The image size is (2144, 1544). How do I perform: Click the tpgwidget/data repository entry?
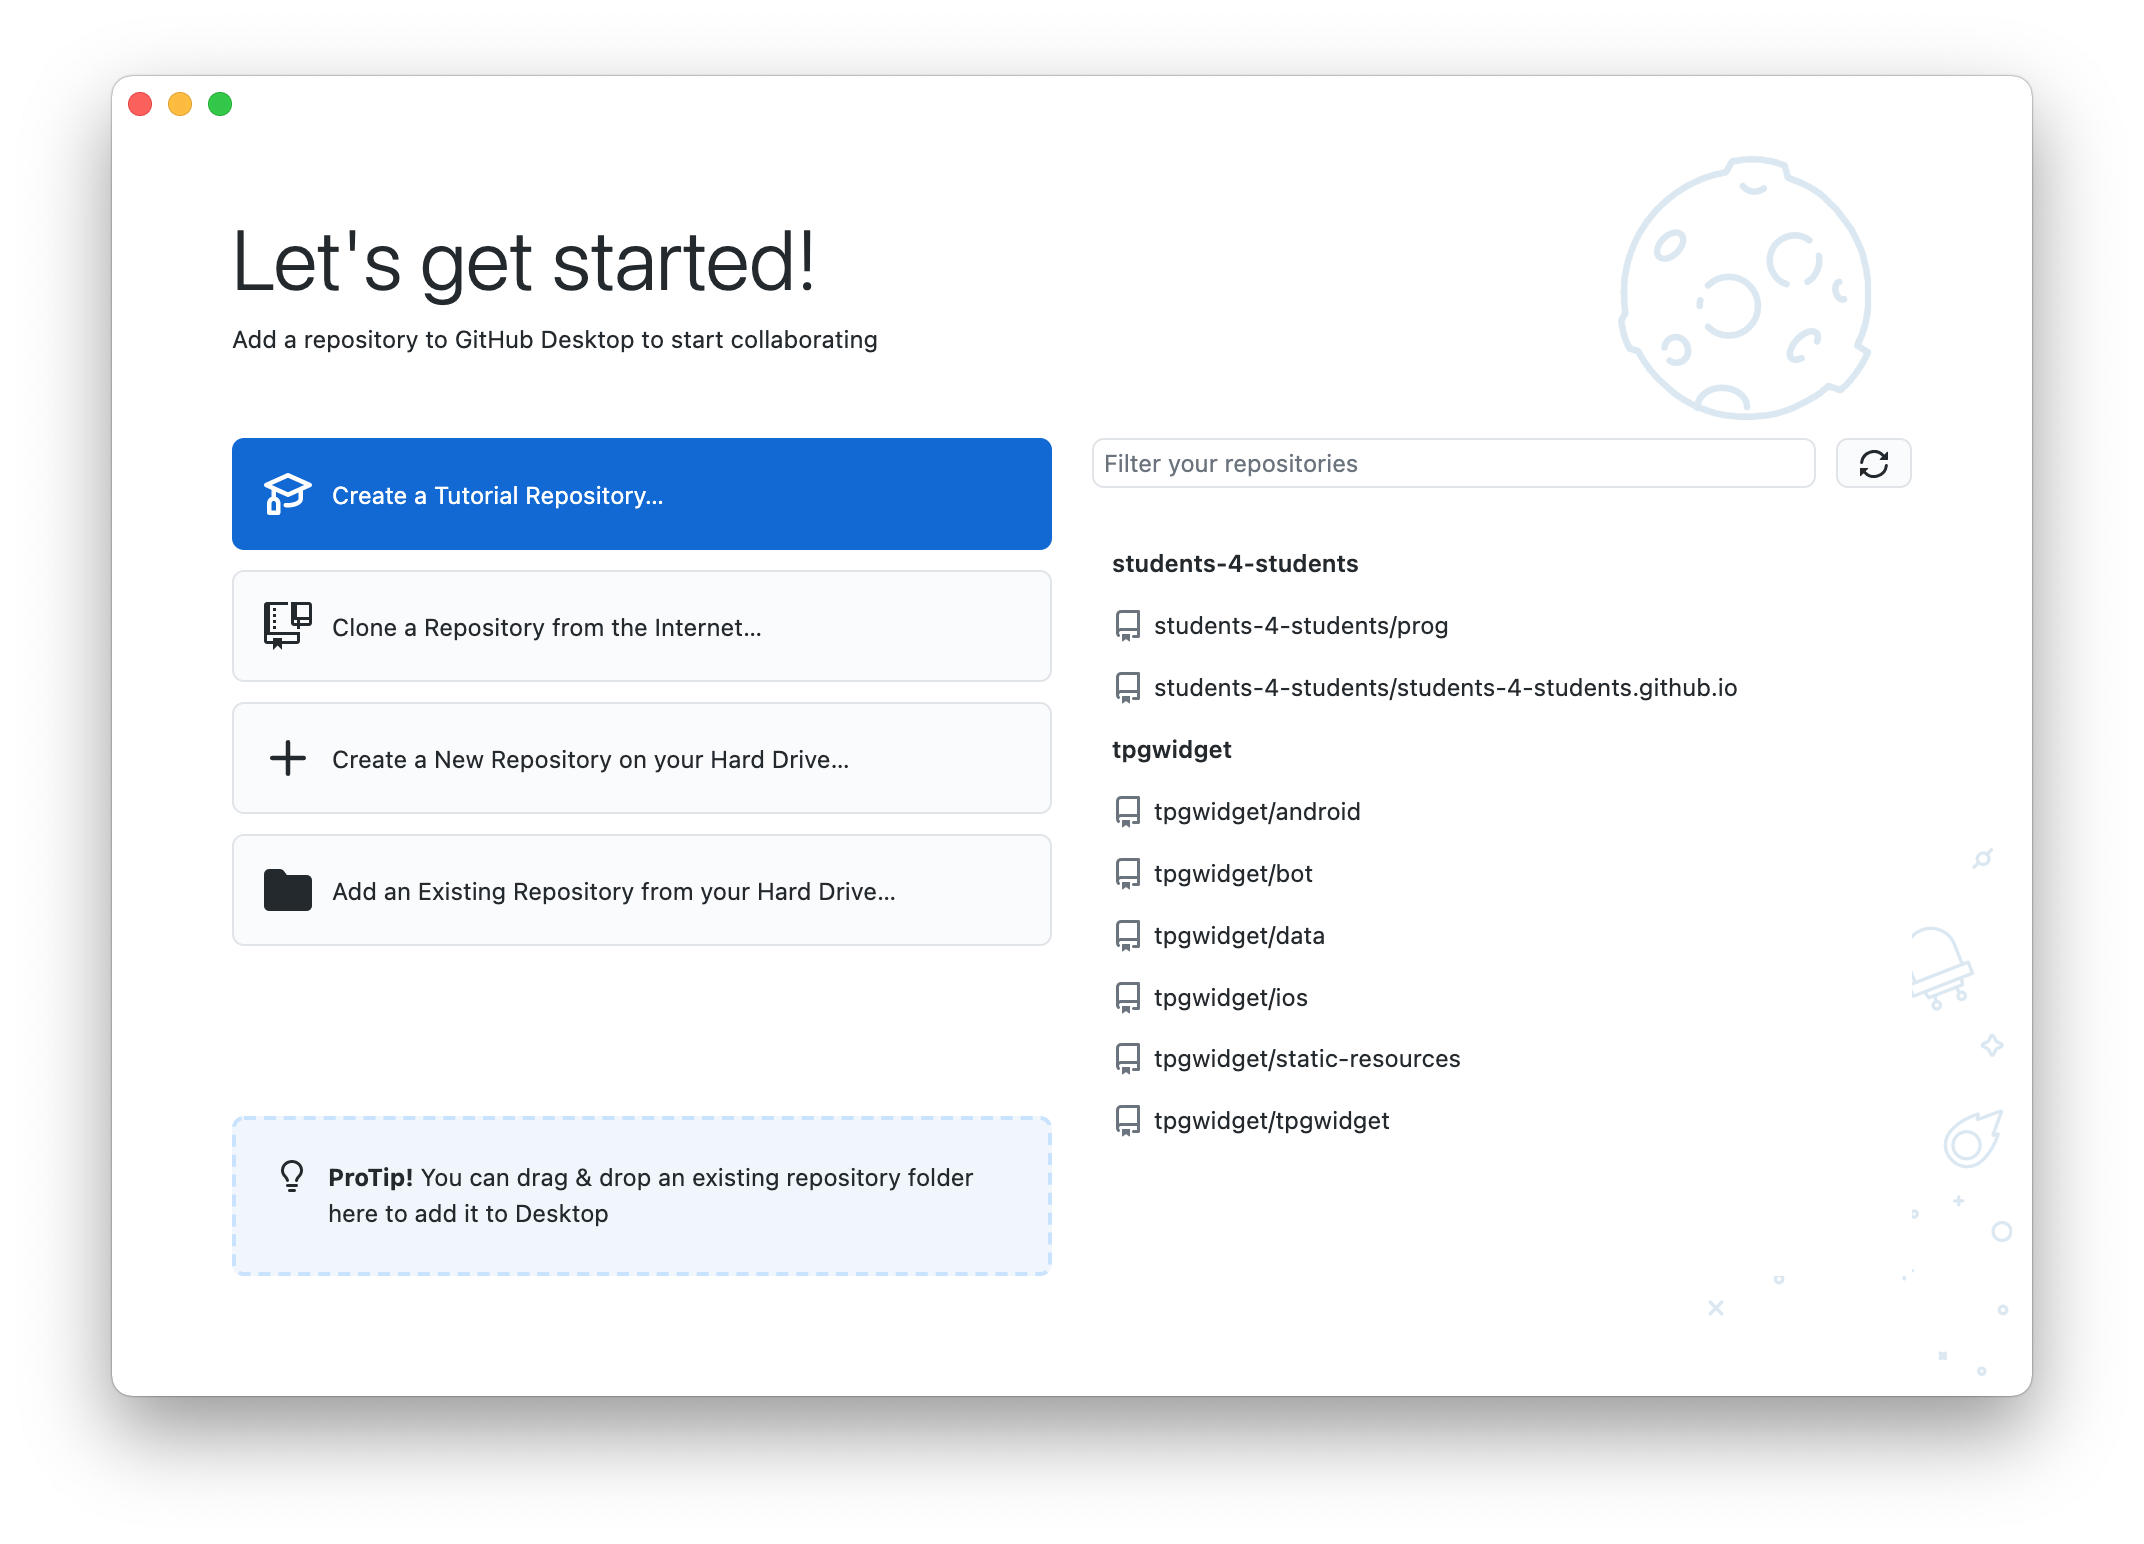[x=1240, y=935]
